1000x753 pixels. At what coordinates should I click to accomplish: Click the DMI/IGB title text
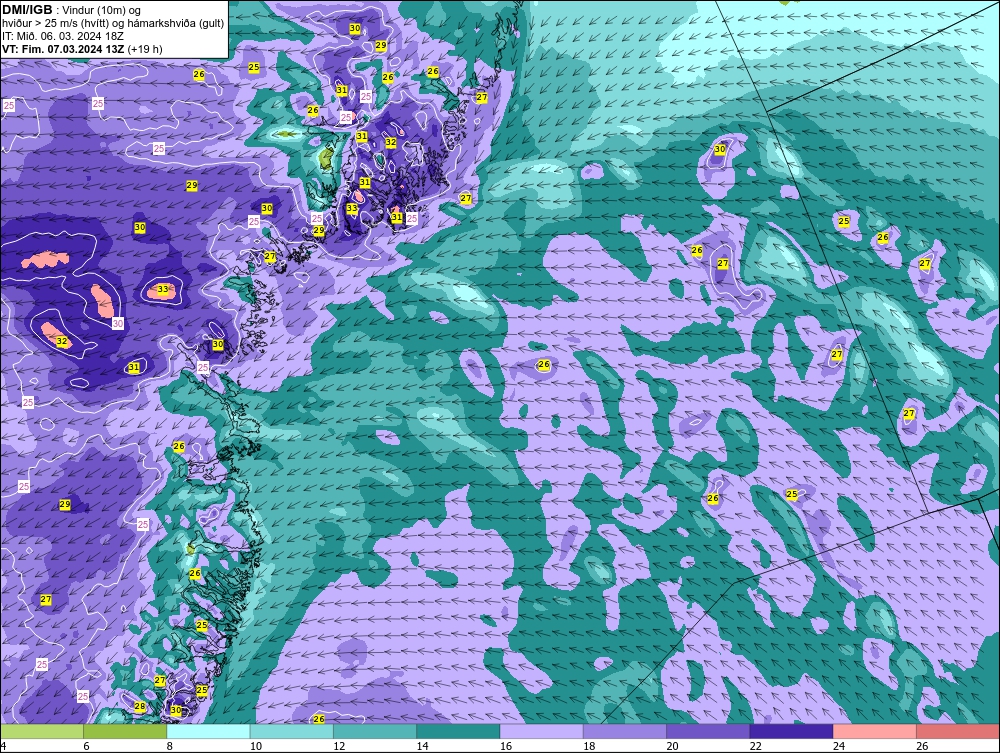(27, 10)
